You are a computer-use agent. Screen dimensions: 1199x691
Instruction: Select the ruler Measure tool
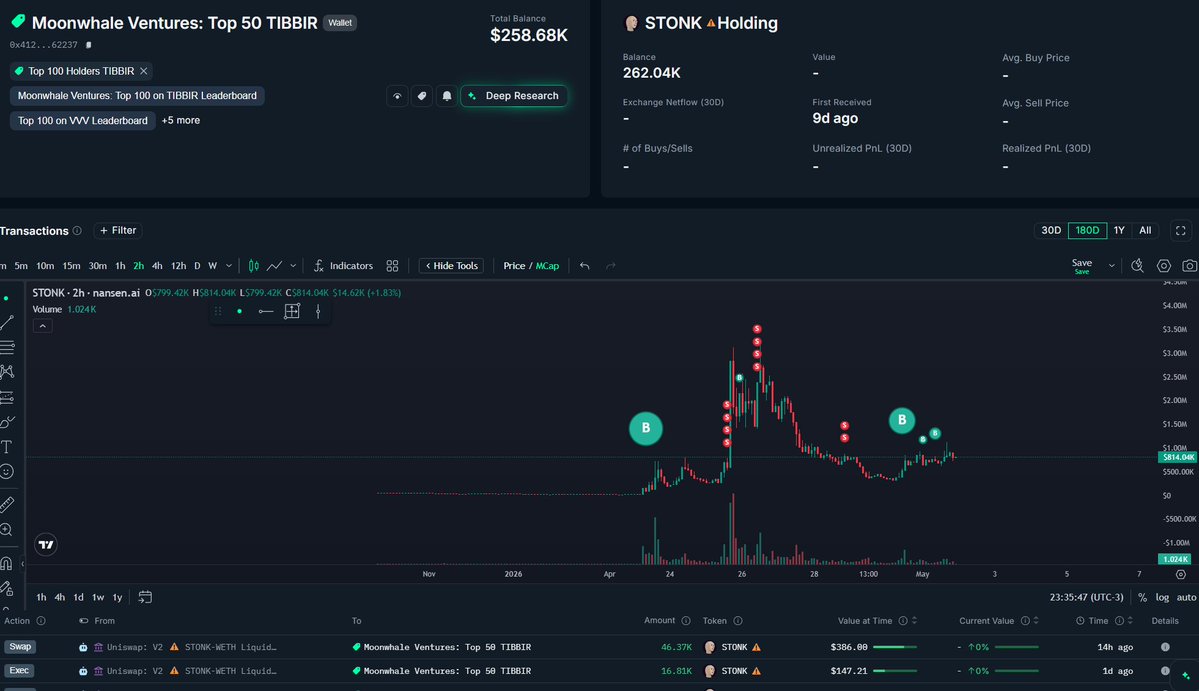point(7,504)
